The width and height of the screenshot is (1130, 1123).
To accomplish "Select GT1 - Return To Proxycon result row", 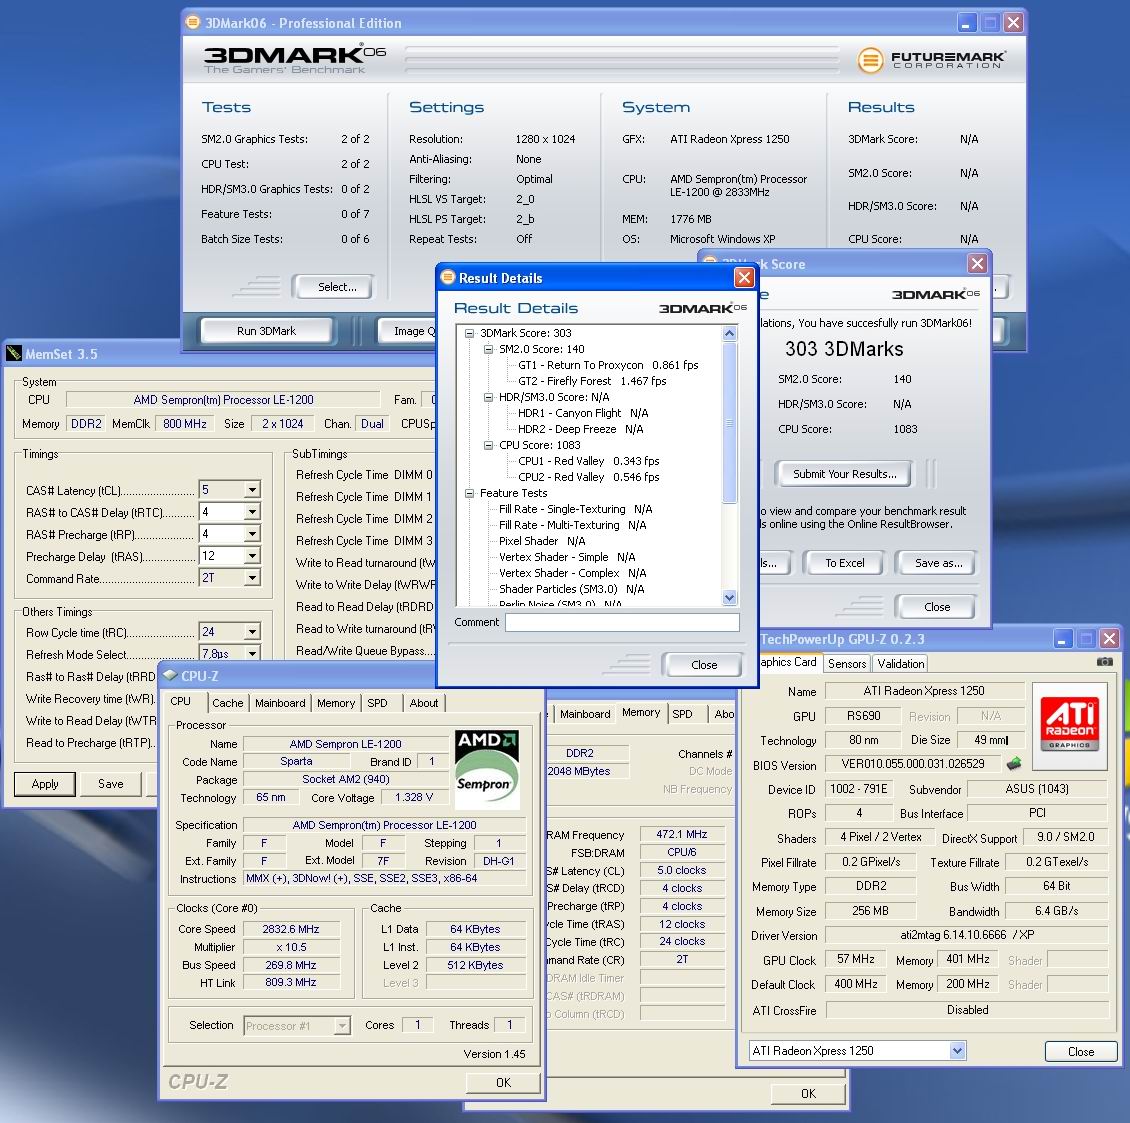I will click(x=608, y=365).
